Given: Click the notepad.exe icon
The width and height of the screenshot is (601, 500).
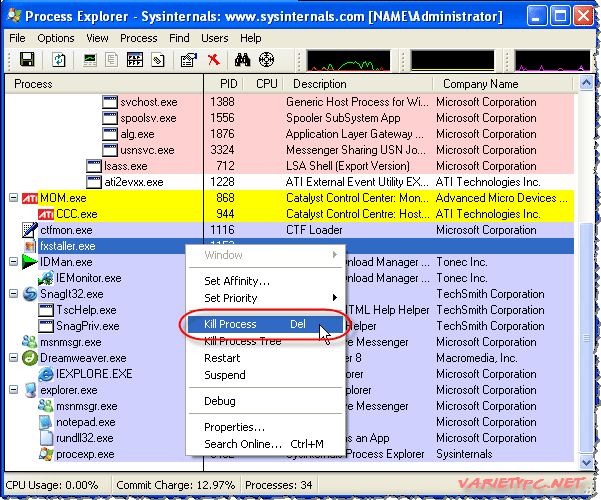Looking at the screenshot, I should [x=46, y=422].
